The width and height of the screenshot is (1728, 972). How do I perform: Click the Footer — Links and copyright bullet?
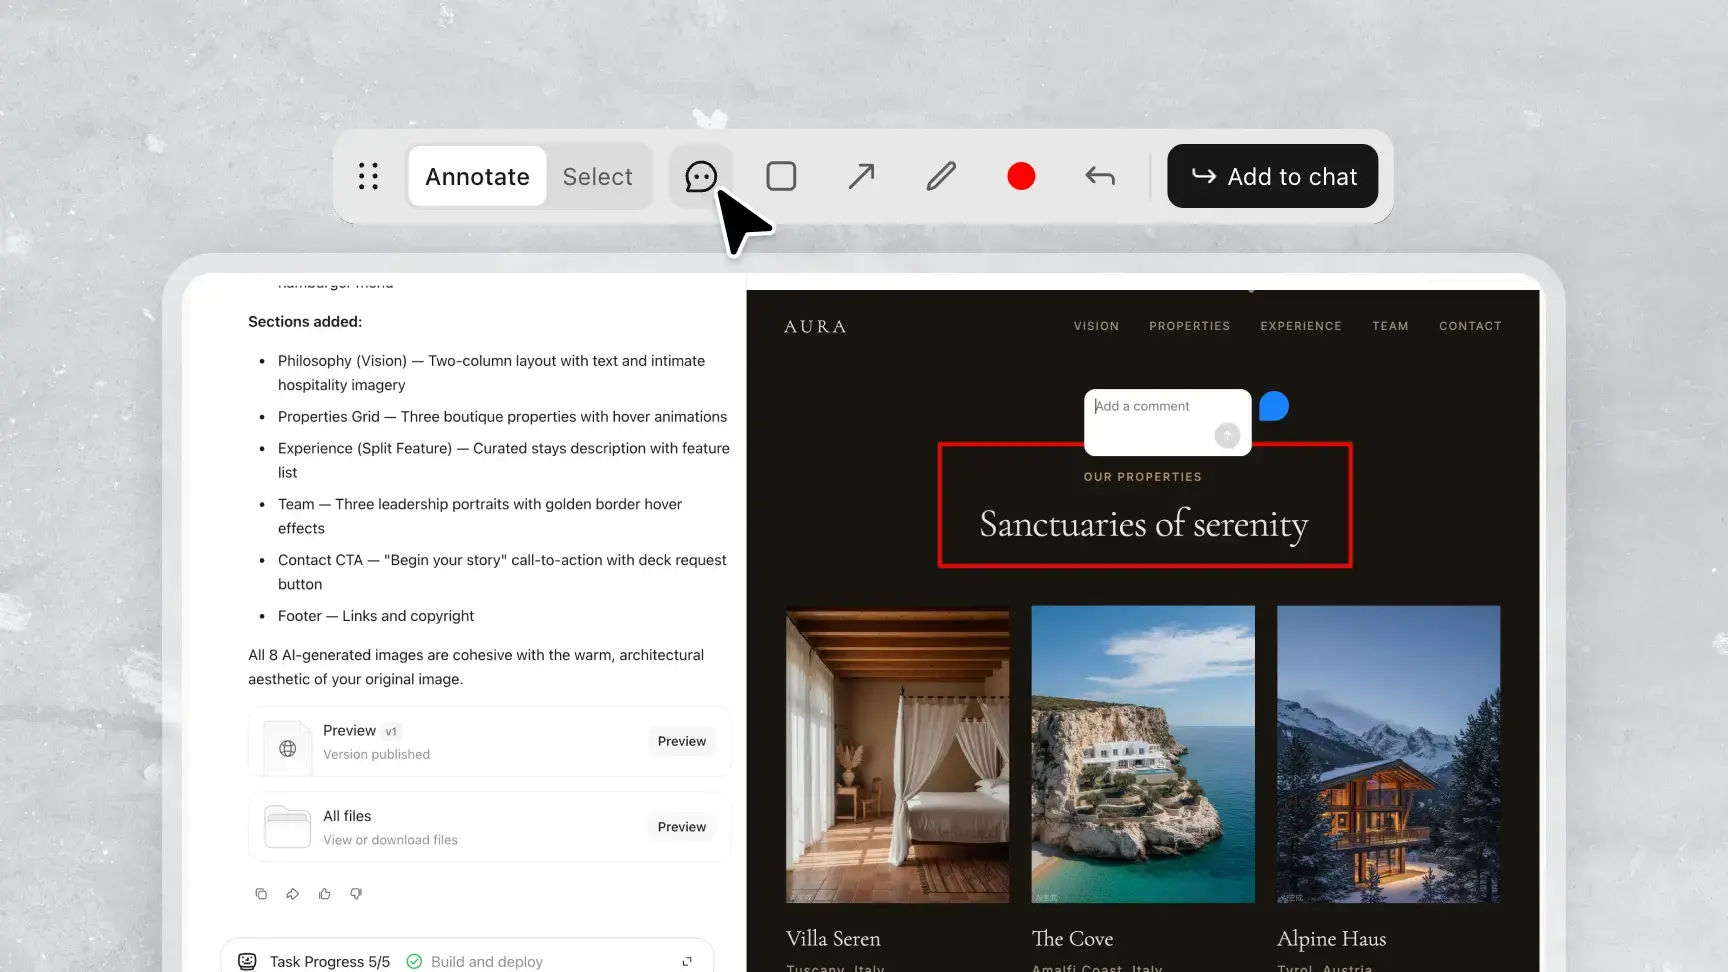[x=376, y=616]
